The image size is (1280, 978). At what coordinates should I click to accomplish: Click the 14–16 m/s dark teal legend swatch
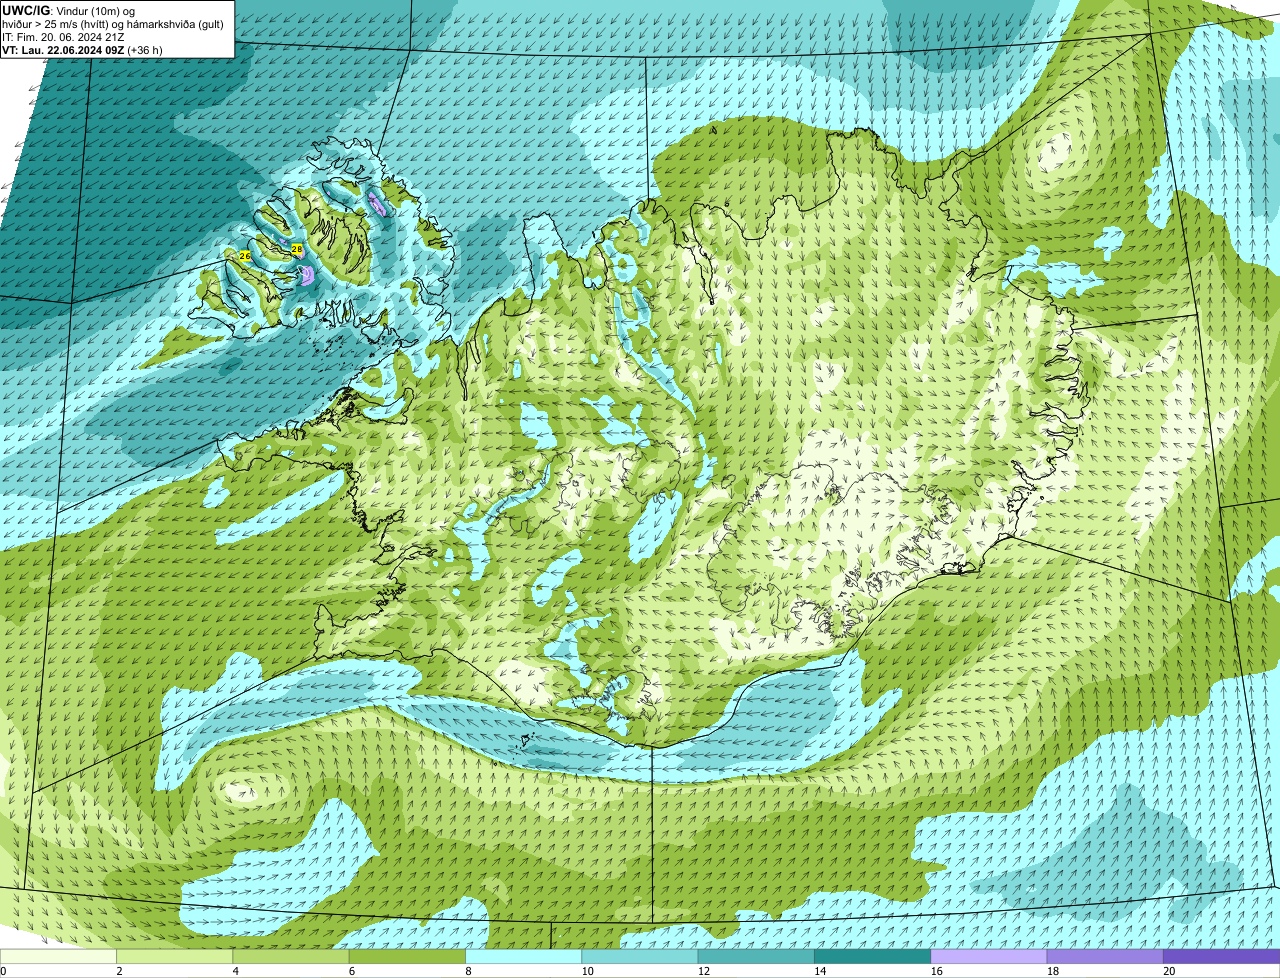[x=872, y=956]
